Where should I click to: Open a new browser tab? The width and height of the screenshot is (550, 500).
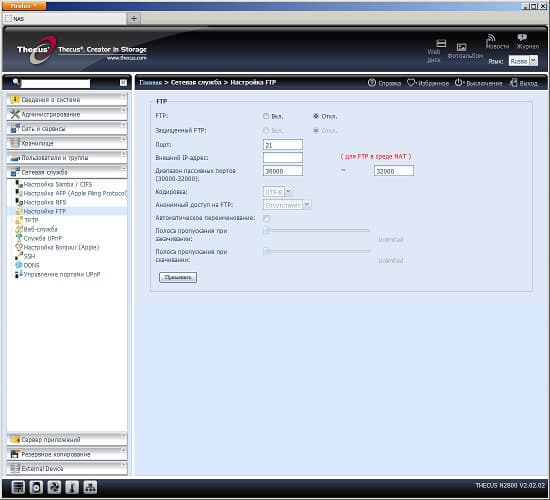pos(133,19)
